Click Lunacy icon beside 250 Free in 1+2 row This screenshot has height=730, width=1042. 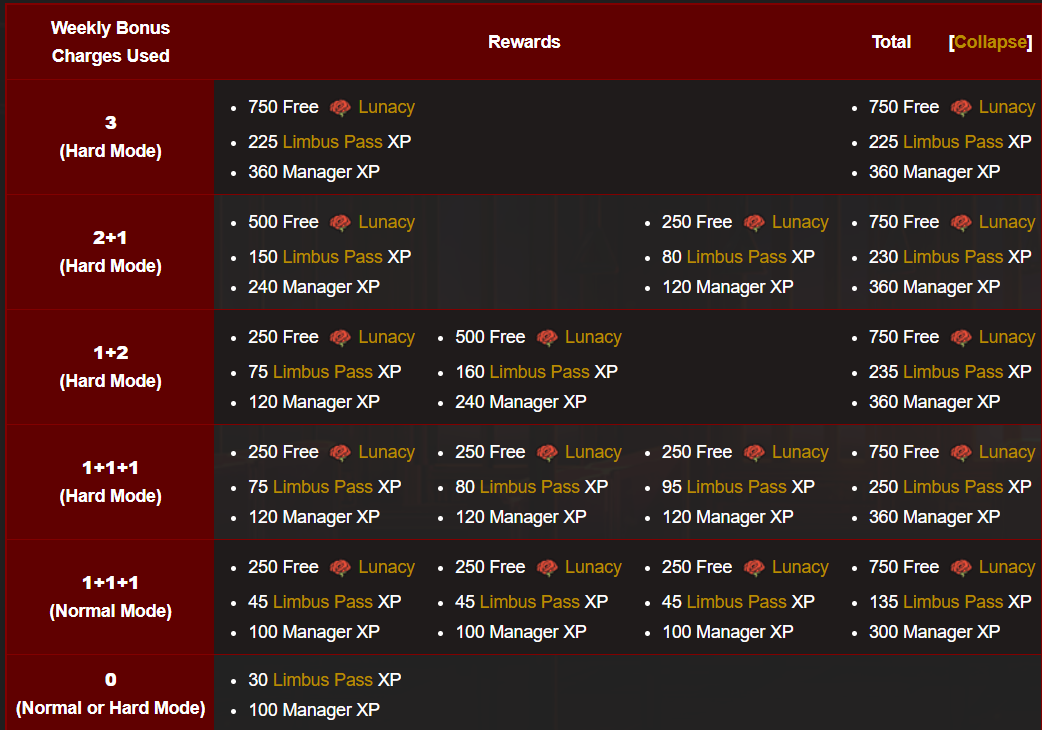pos(340,337)
